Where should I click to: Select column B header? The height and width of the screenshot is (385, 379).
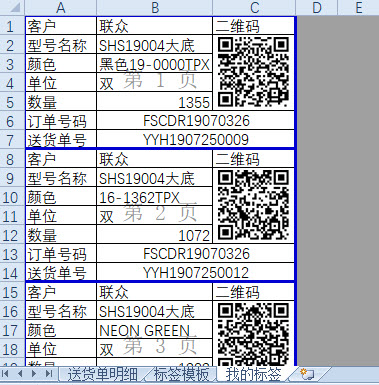[x=154, y=8]
